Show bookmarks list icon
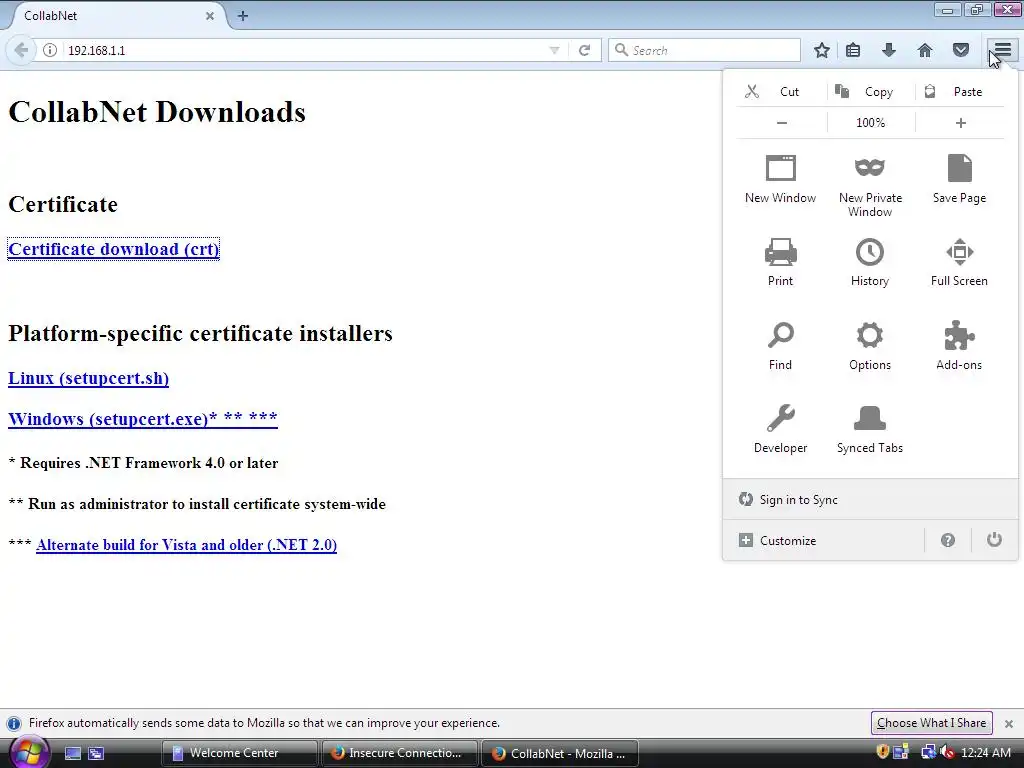This screenshot has width=1024, height=768. [853, 50]
